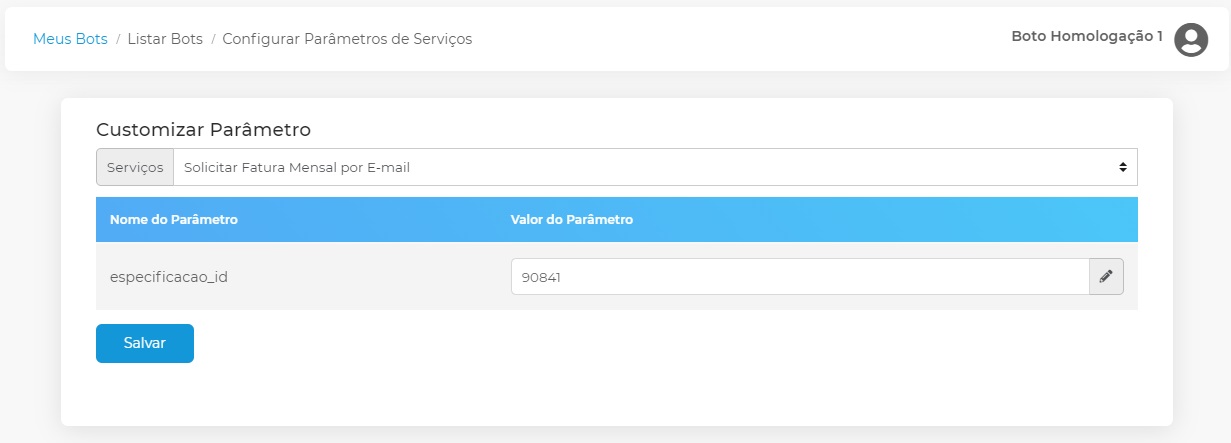This screenshot has width=1231, height=443.
Task: Select the especificacao_id parameter name cell
Action: point(169,277)
